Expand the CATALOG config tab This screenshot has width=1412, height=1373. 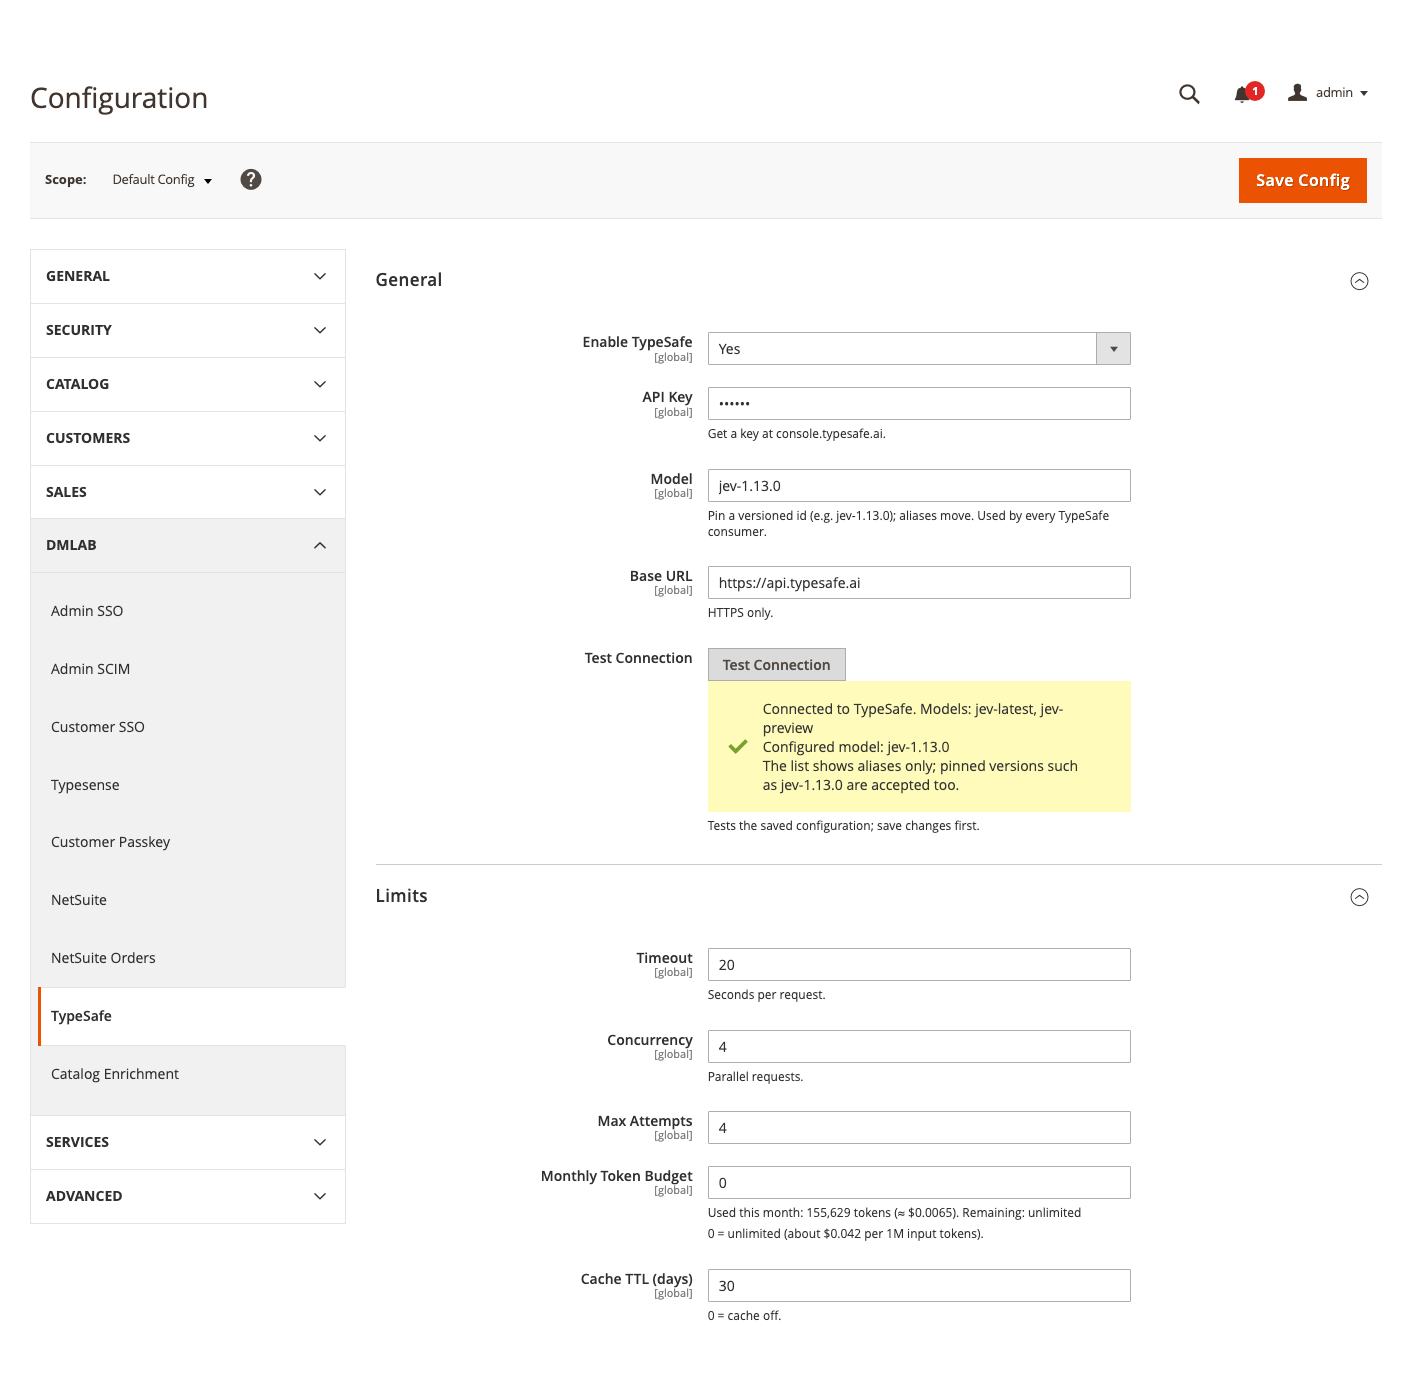[188, 384]
